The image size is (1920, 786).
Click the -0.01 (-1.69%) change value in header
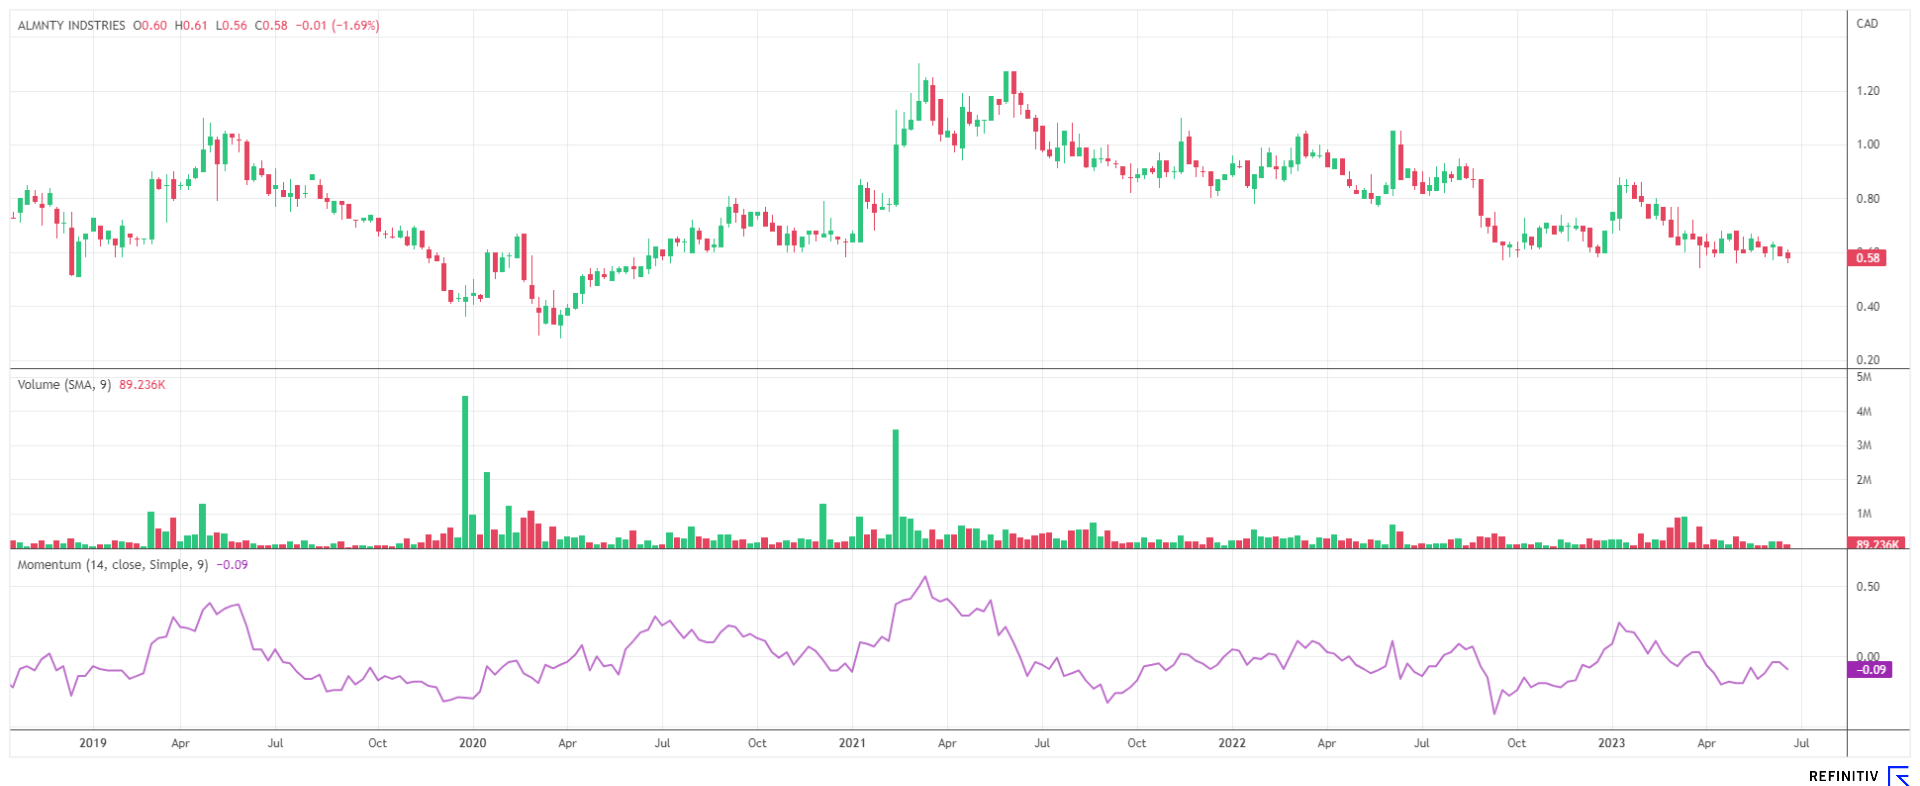(340, 26)
